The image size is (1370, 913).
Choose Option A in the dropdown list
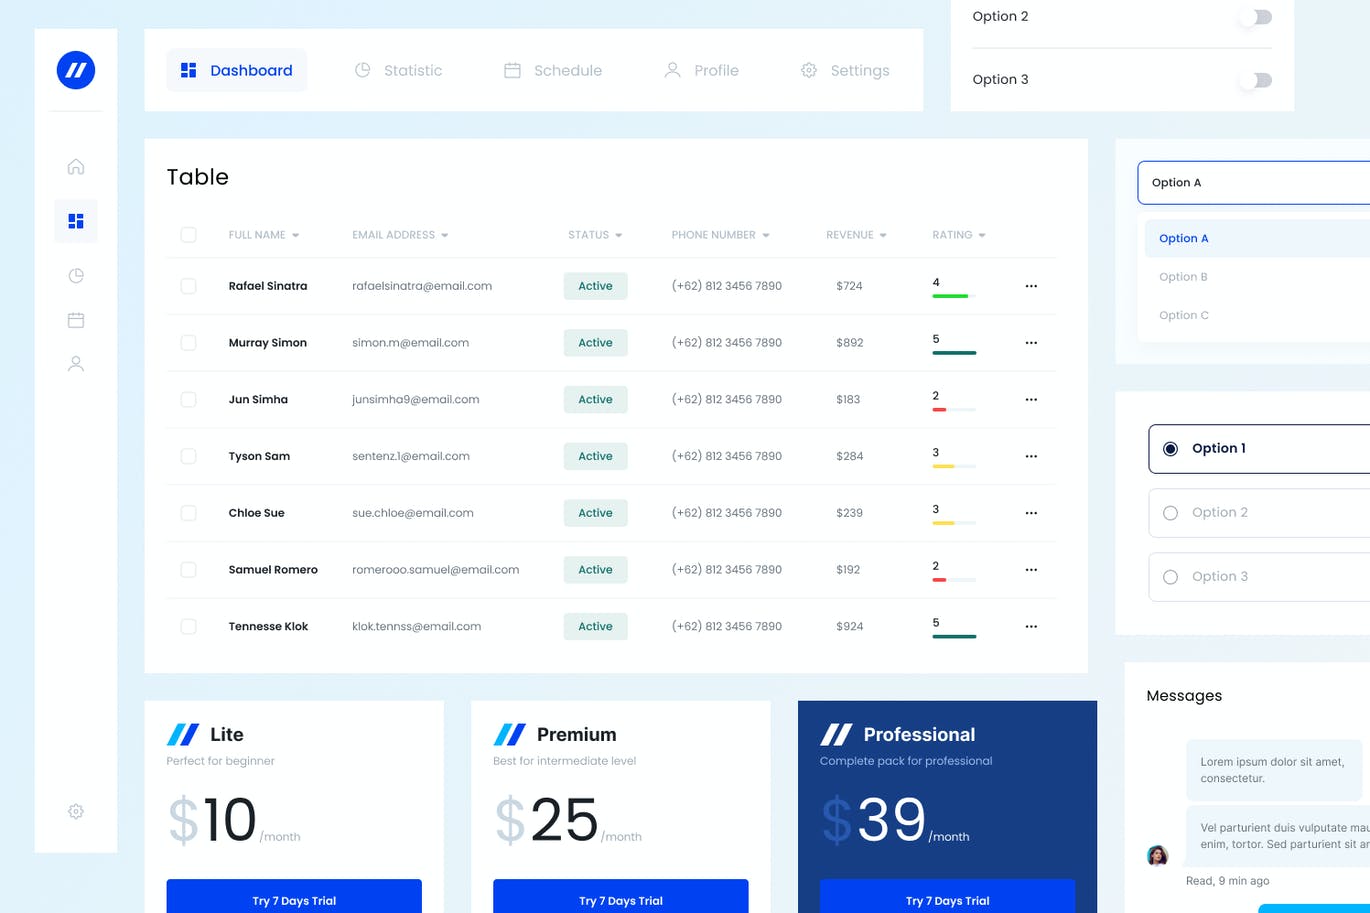coord(1257,239)
